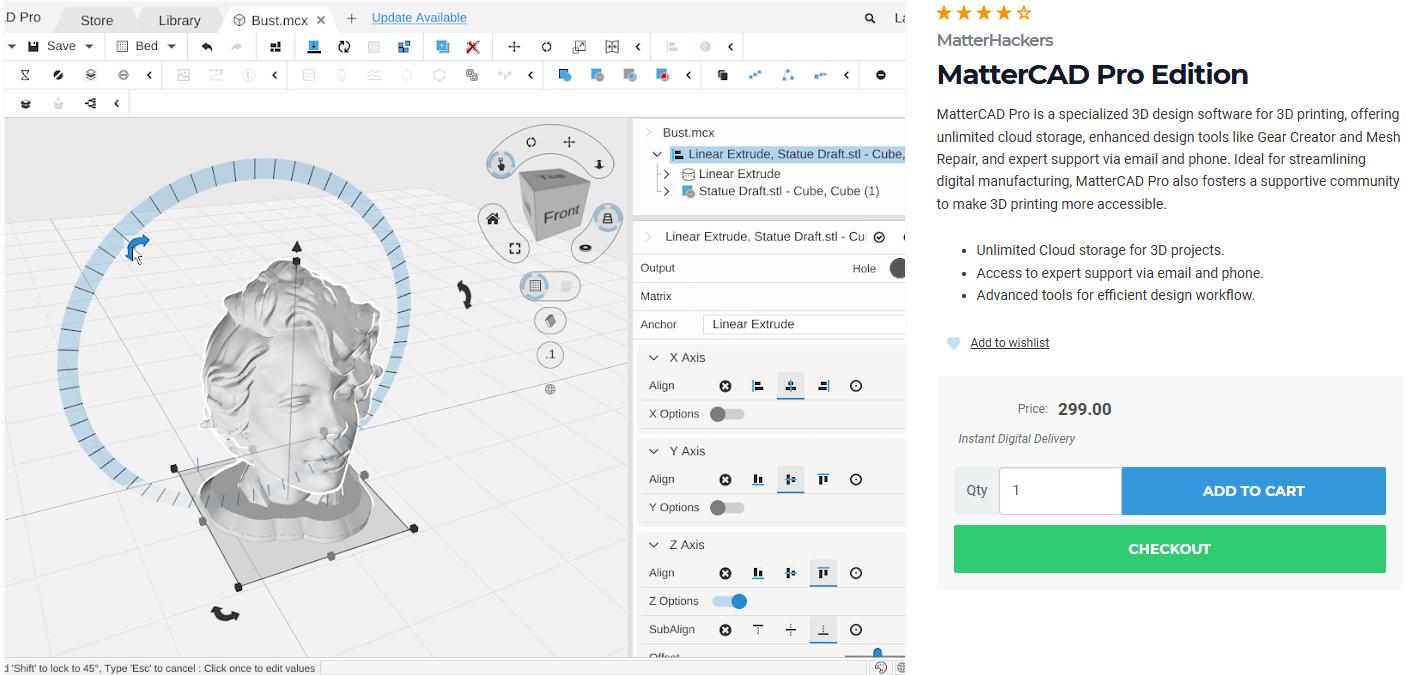Click the move (cross arrows) toolbar icon
Viewport: 1424px width, 675px height.
(514, 47)
